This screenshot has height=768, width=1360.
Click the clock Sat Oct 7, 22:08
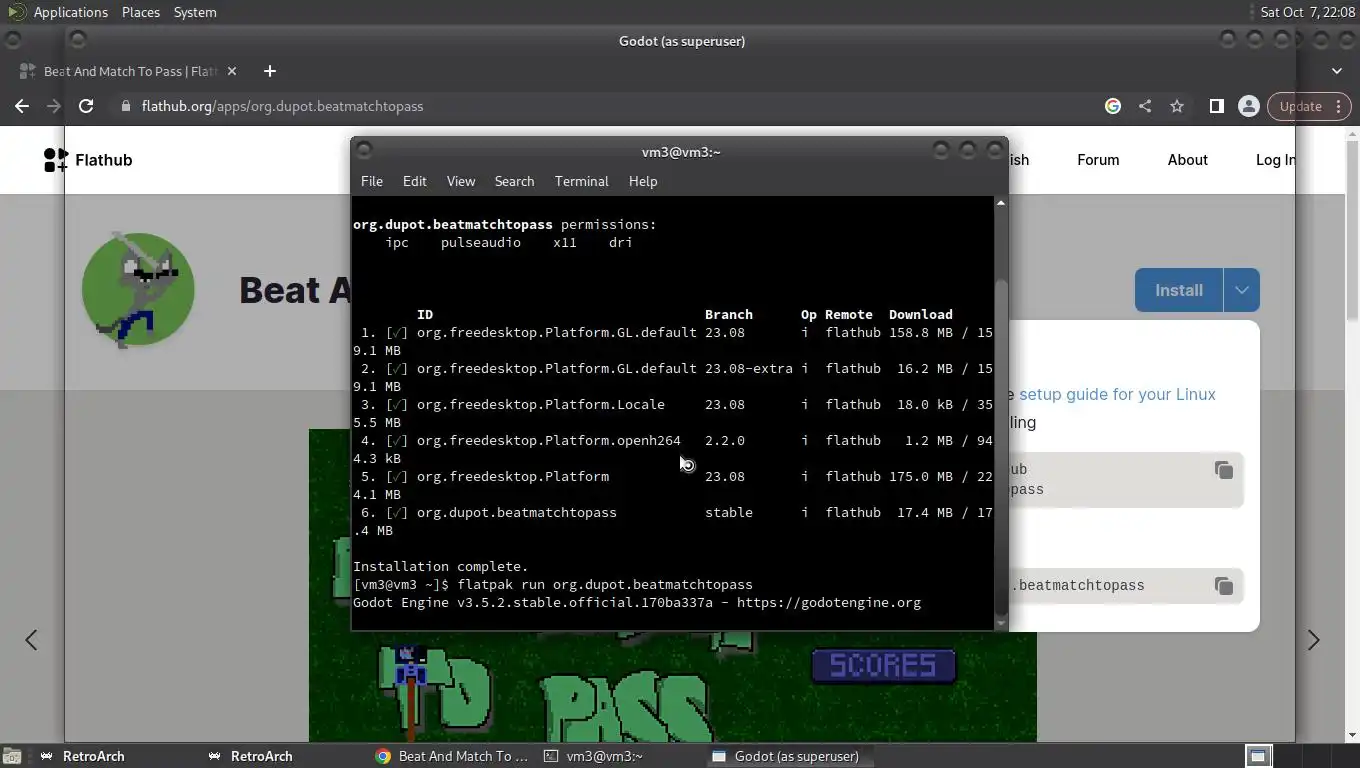(1307, 12)
